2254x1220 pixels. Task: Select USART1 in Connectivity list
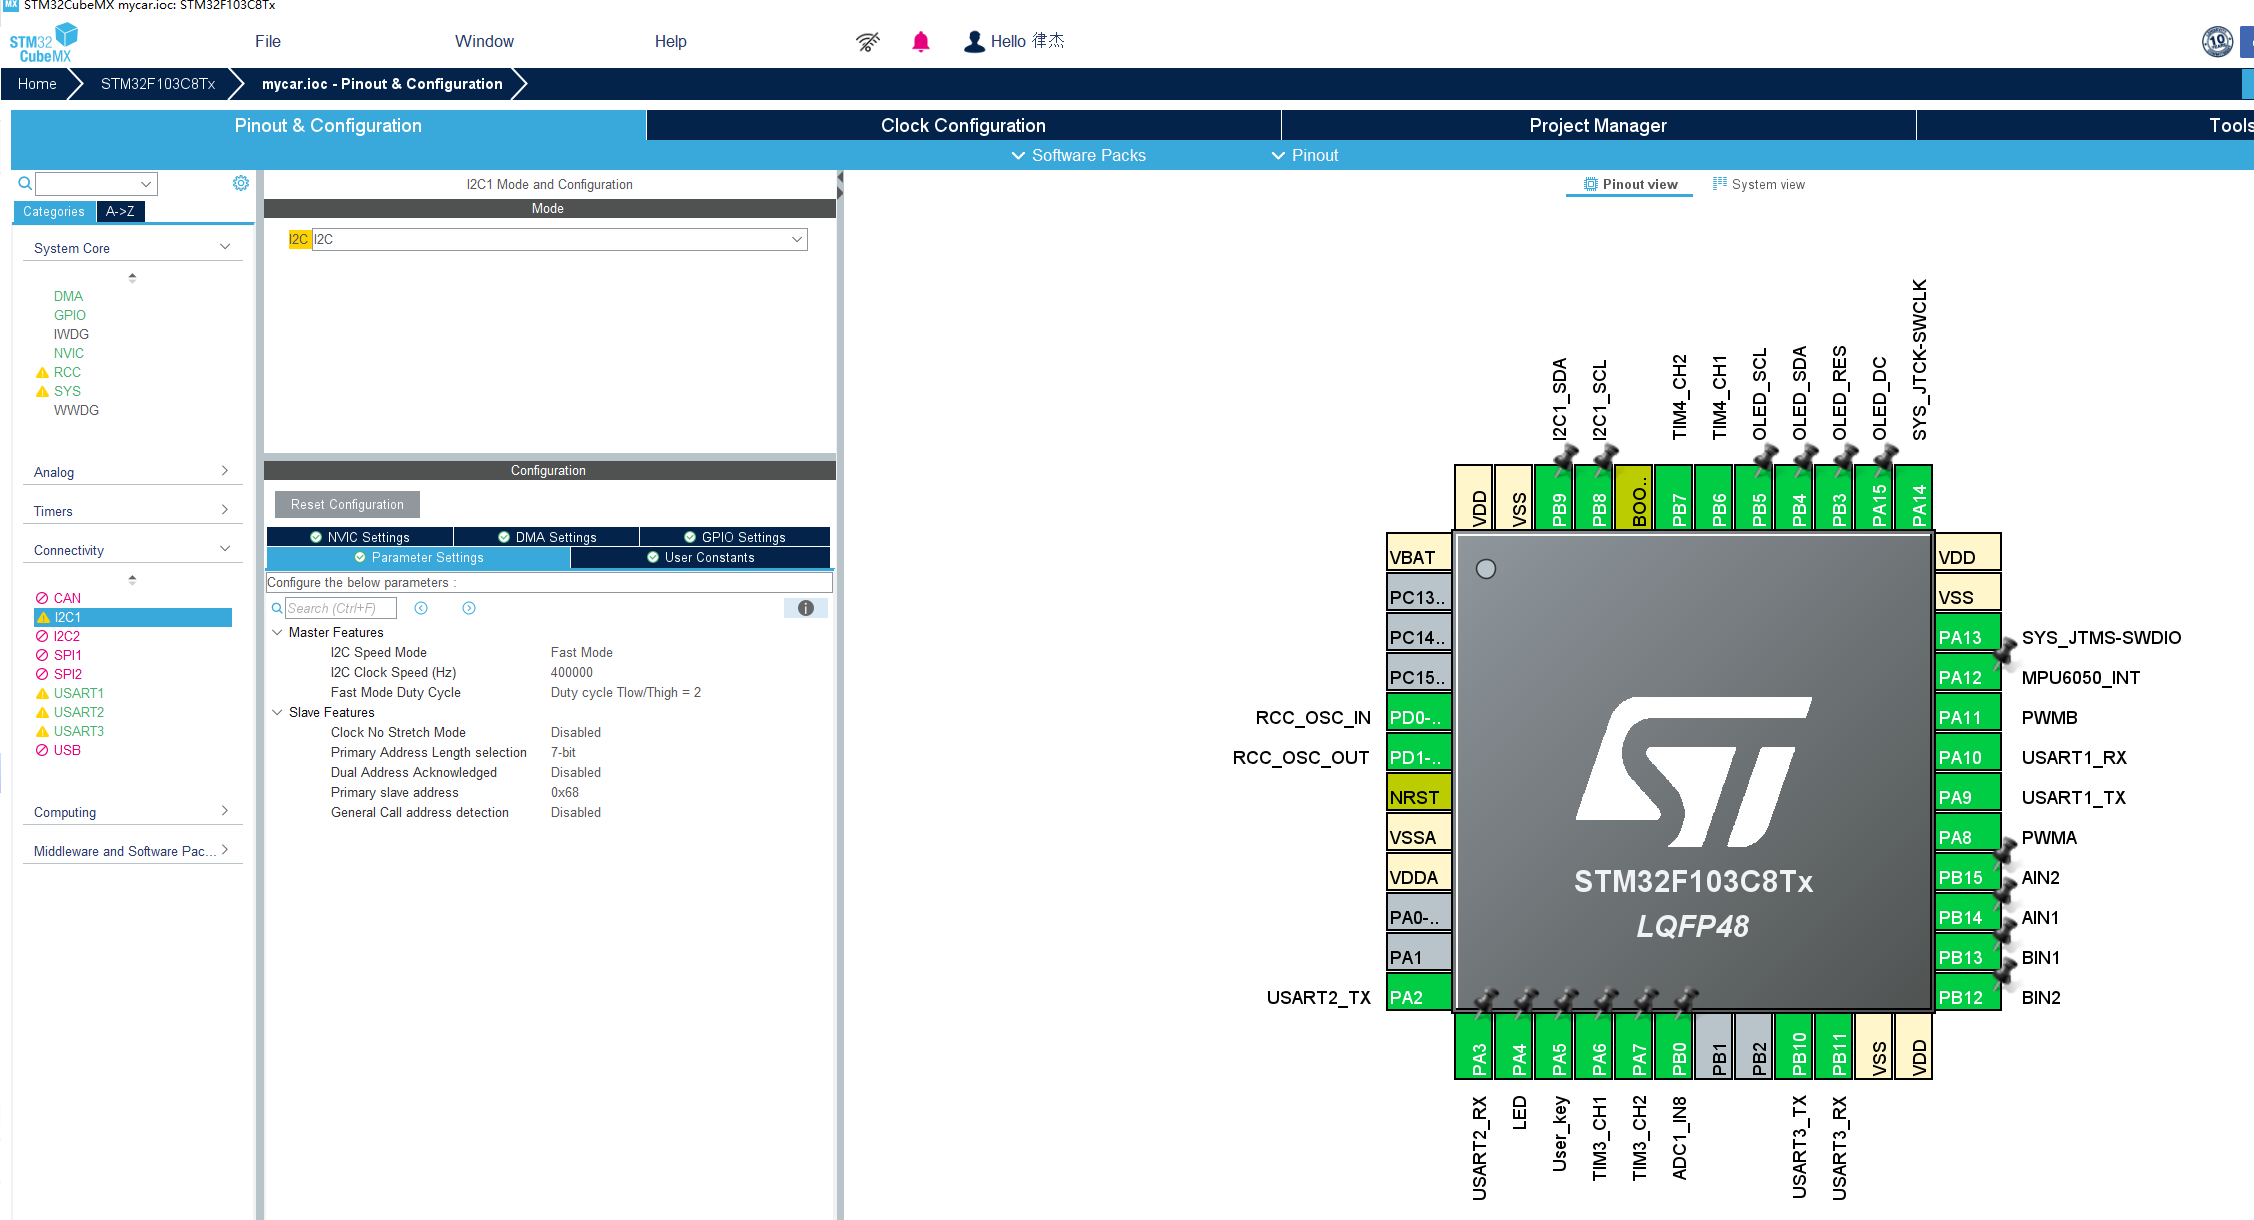[79, 693]
